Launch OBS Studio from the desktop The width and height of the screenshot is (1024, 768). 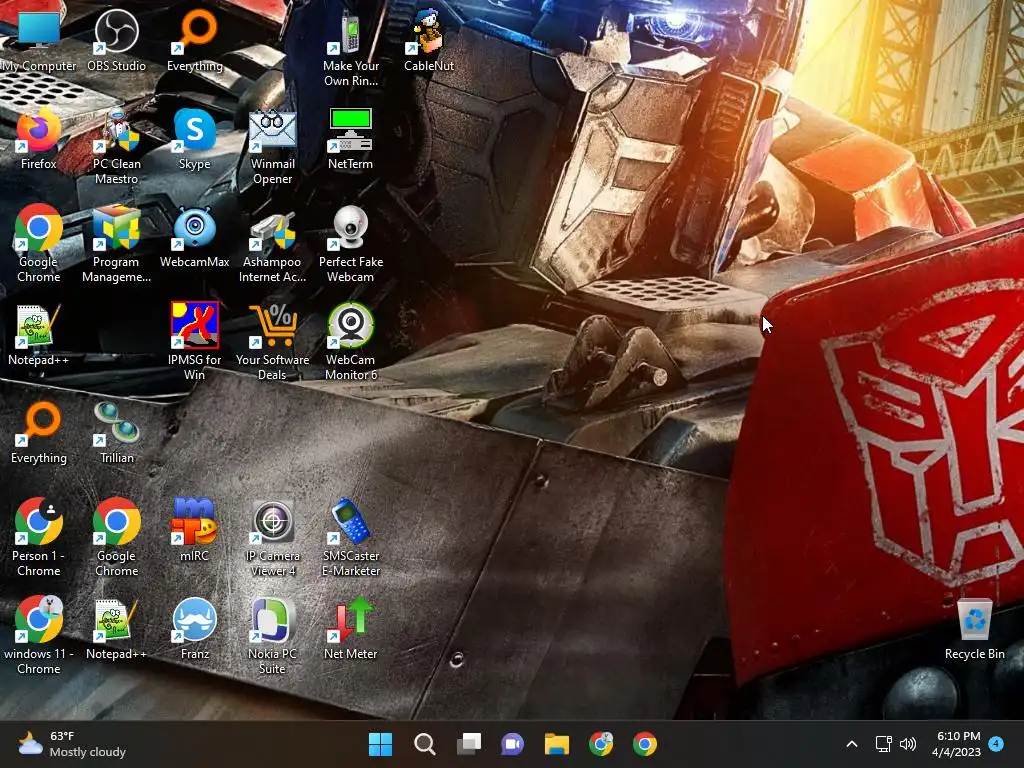[116, 39]
